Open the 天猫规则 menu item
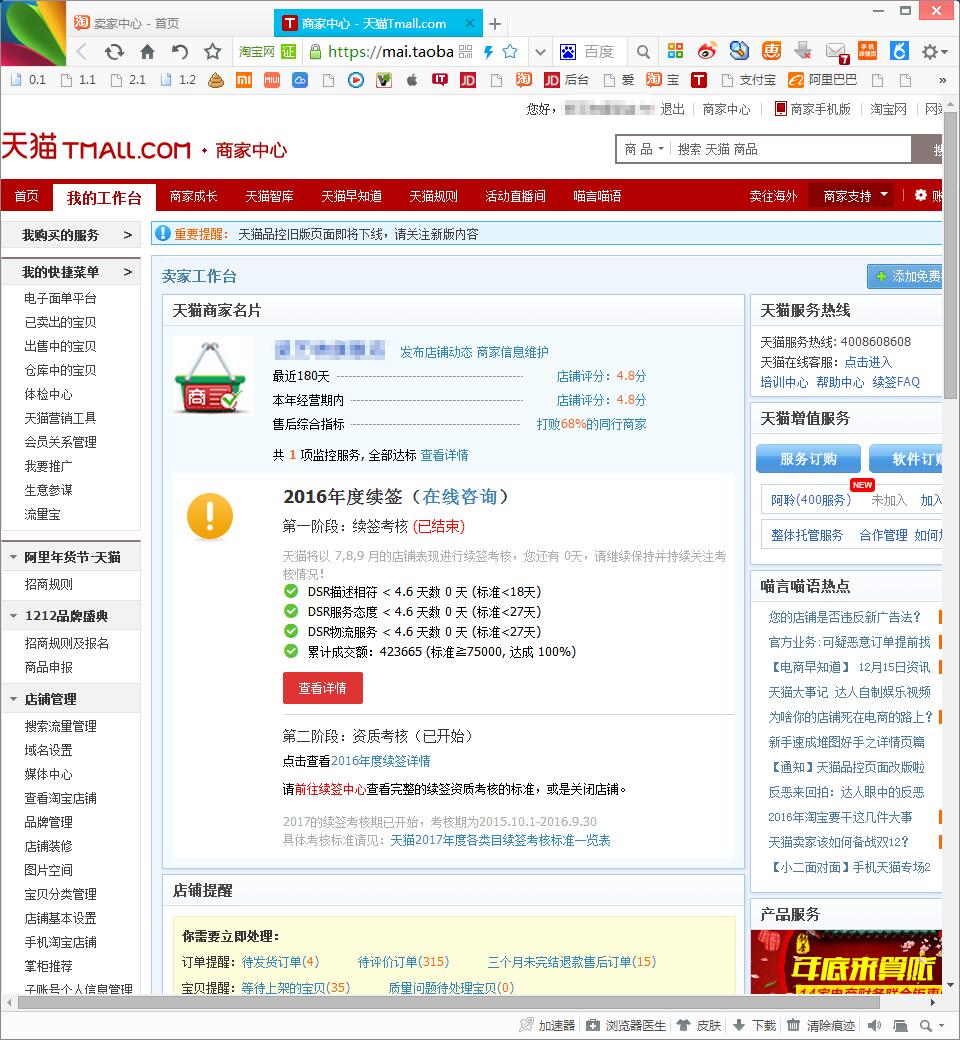This screenshot has height=1040, width=960. (x=433, y=196)
